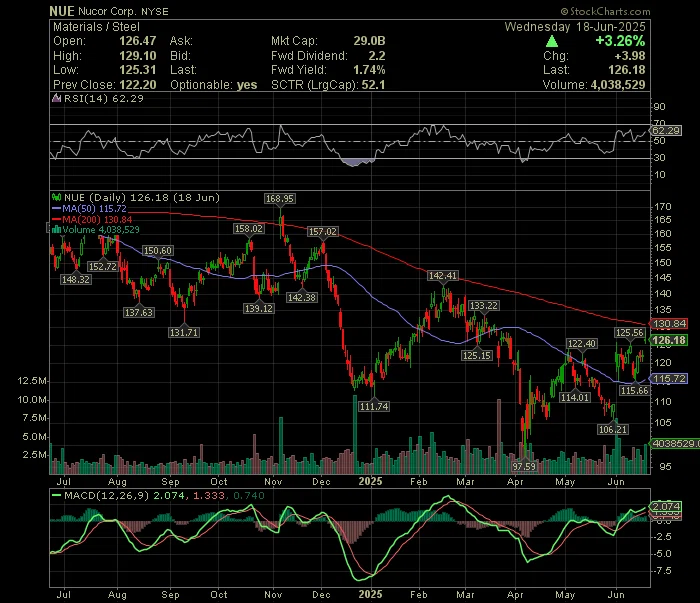Click the Low value 125.31
Viewport: 700px width, 603px height.
pyautogui.click(x=138, y=70)
